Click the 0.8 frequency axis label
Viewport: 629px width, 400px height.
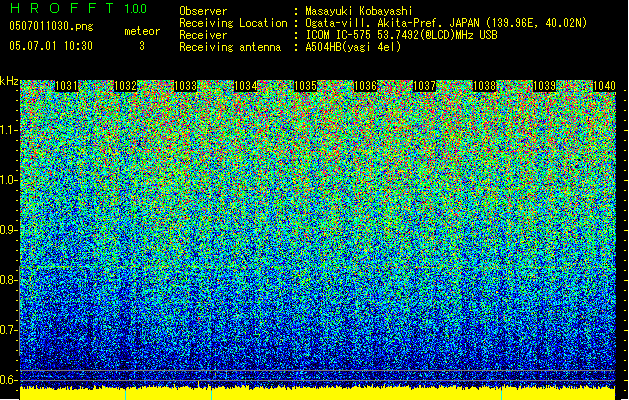[x=8, y=280]
